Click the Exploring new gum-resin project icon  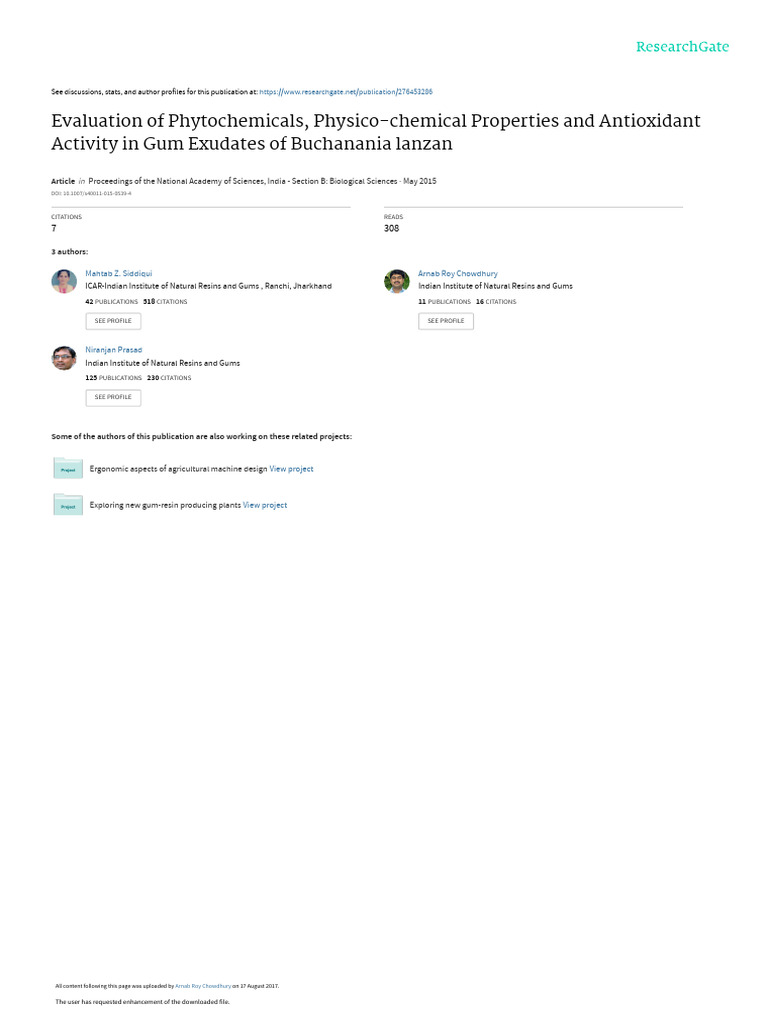[x=68, y=505]
